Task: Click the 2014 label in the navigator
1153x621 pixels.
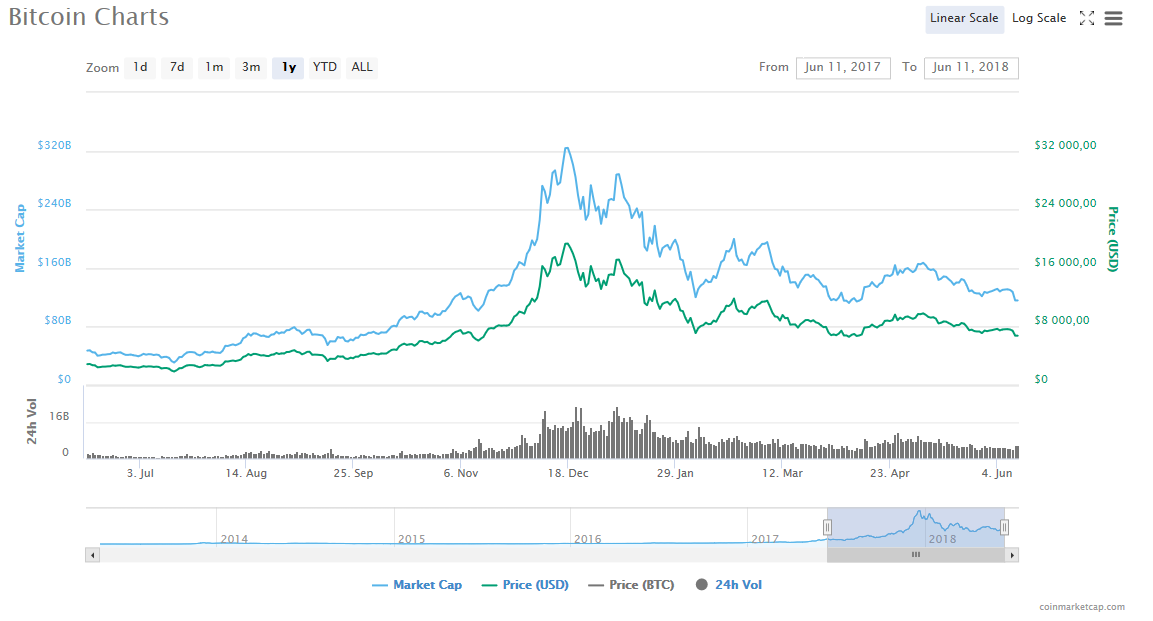Action: point(234,539)
